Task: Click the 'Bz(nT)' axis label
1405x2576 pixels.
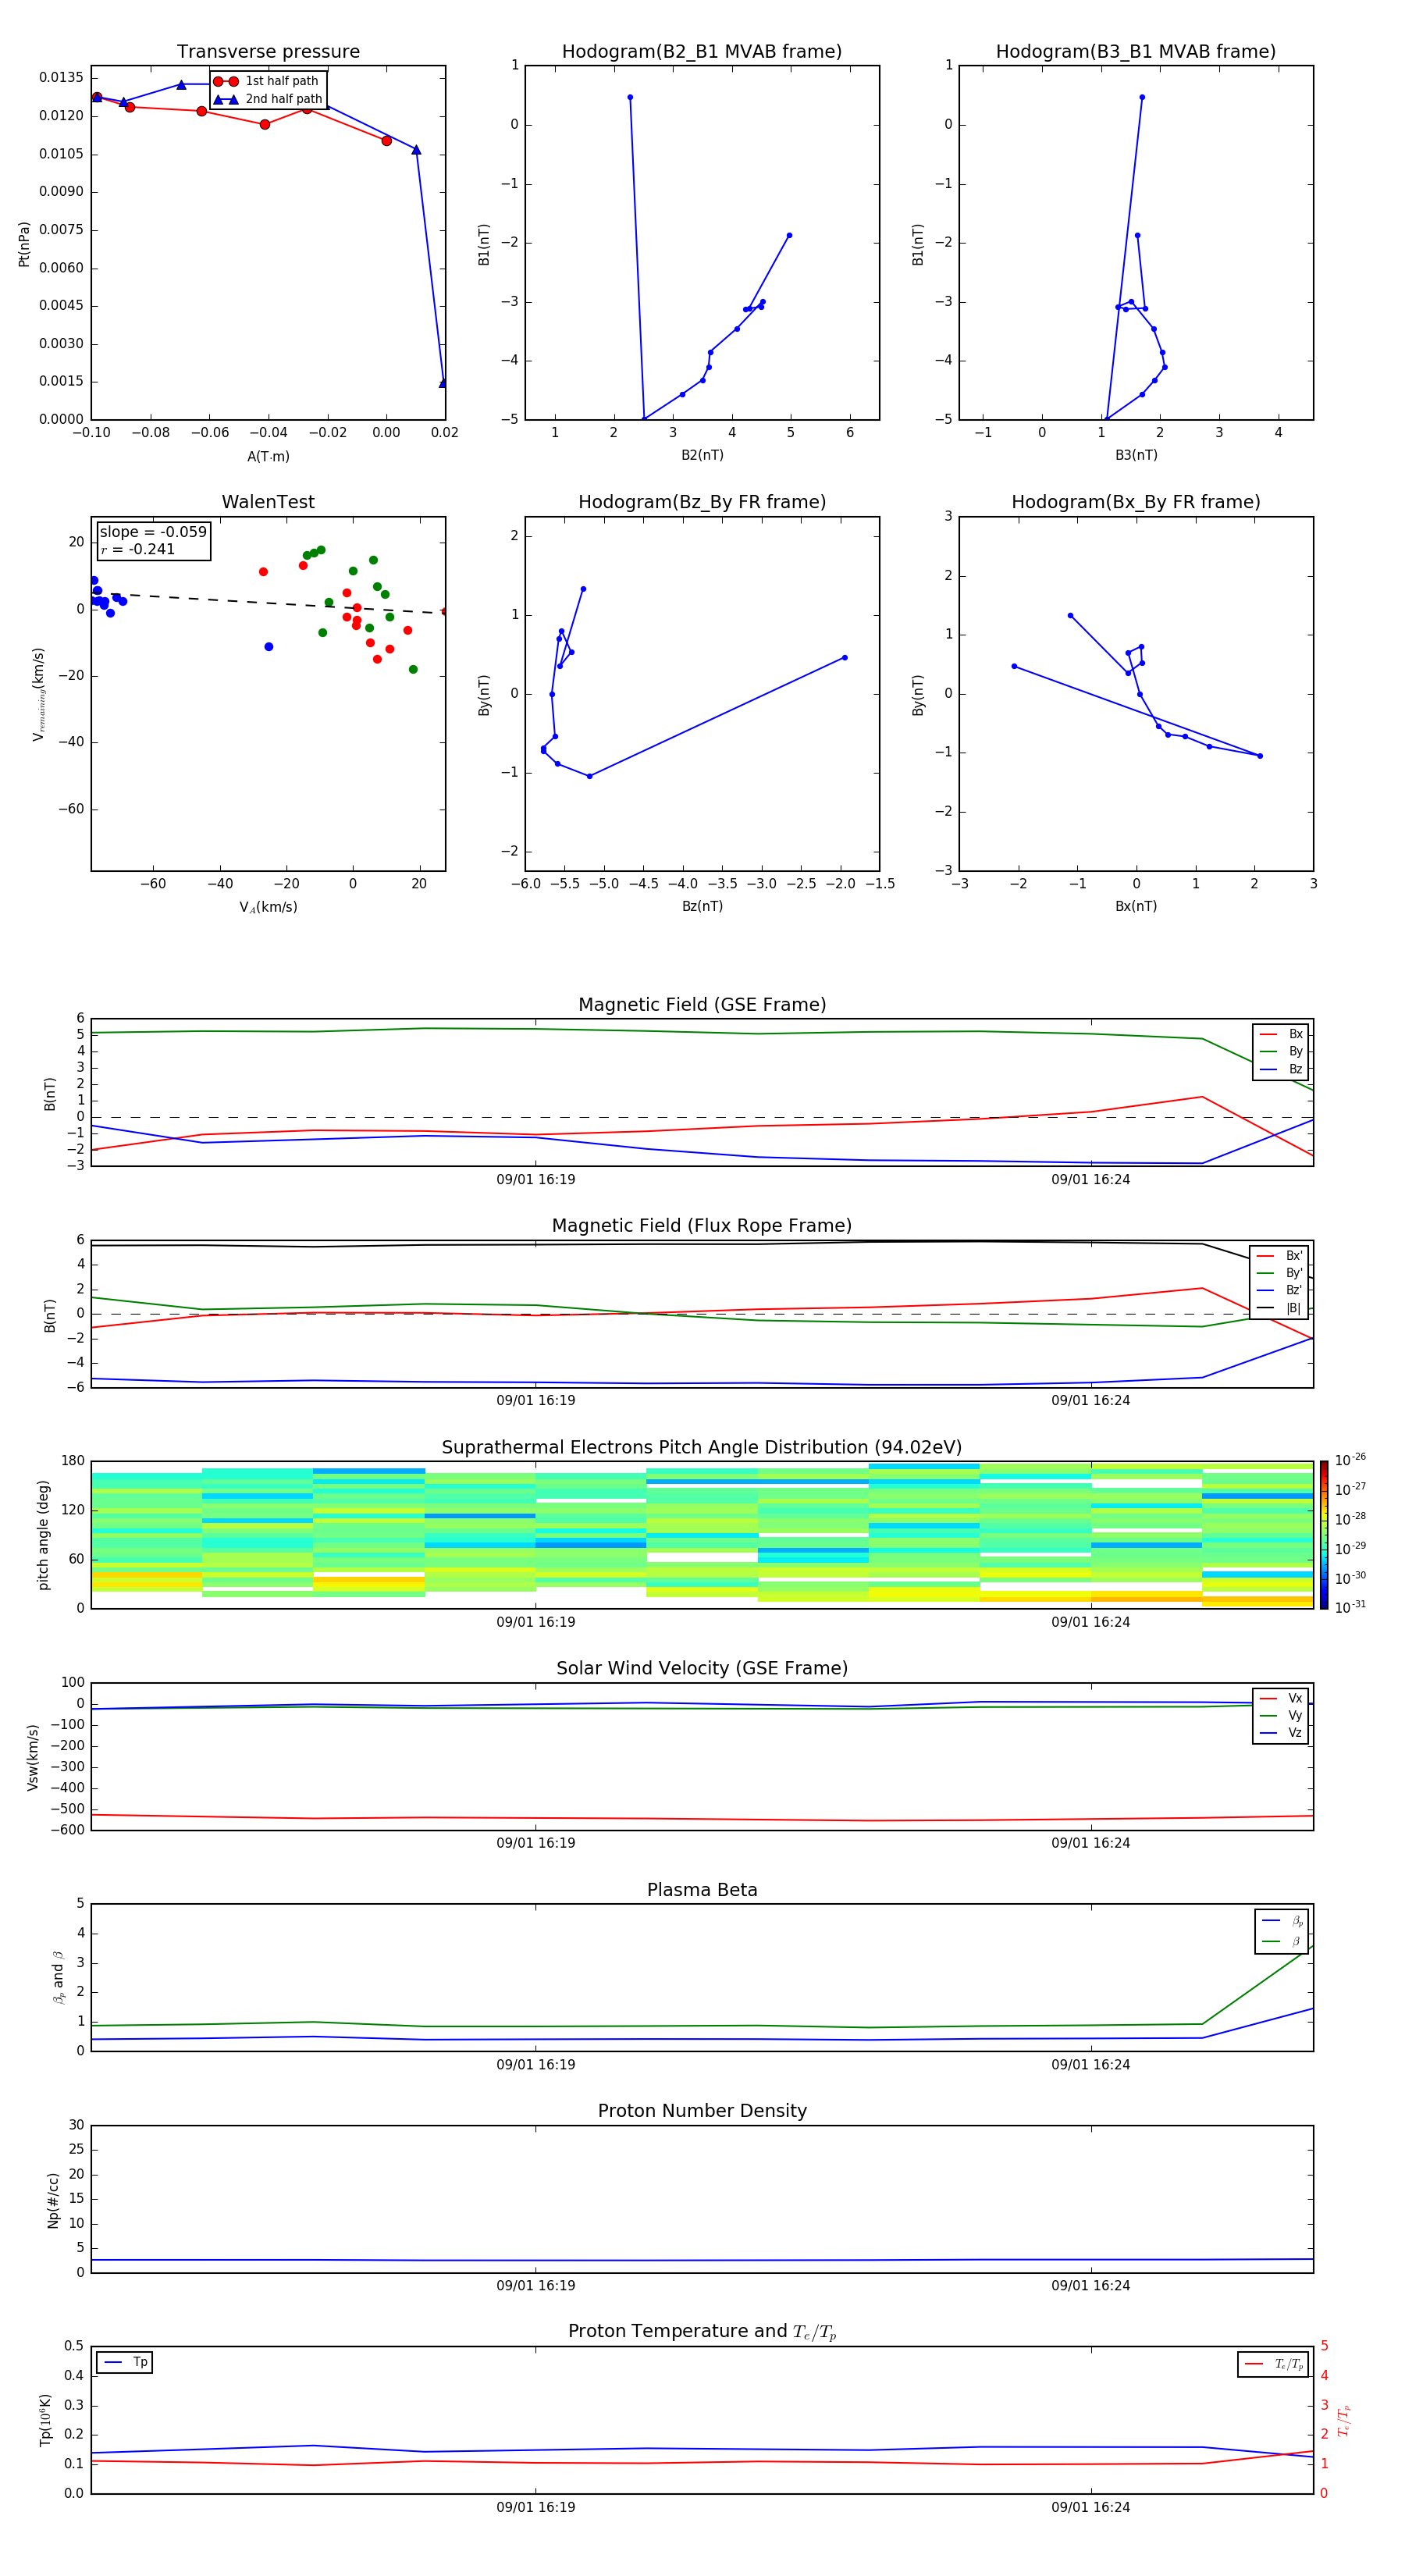Action: pyautogui.click(x=702, y=906)
